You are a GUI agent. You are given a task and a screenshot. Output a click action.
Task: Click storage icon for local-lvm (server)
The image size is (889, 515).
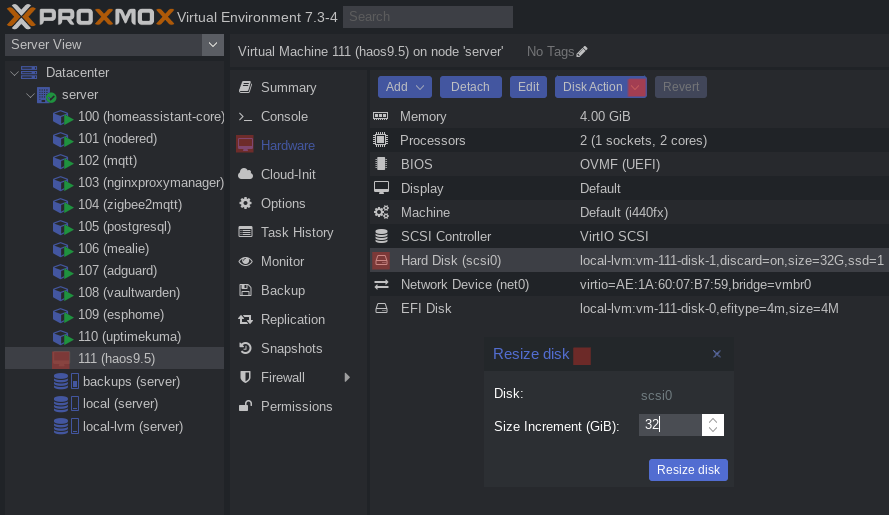pyautogui.click(x=66, y=427)
